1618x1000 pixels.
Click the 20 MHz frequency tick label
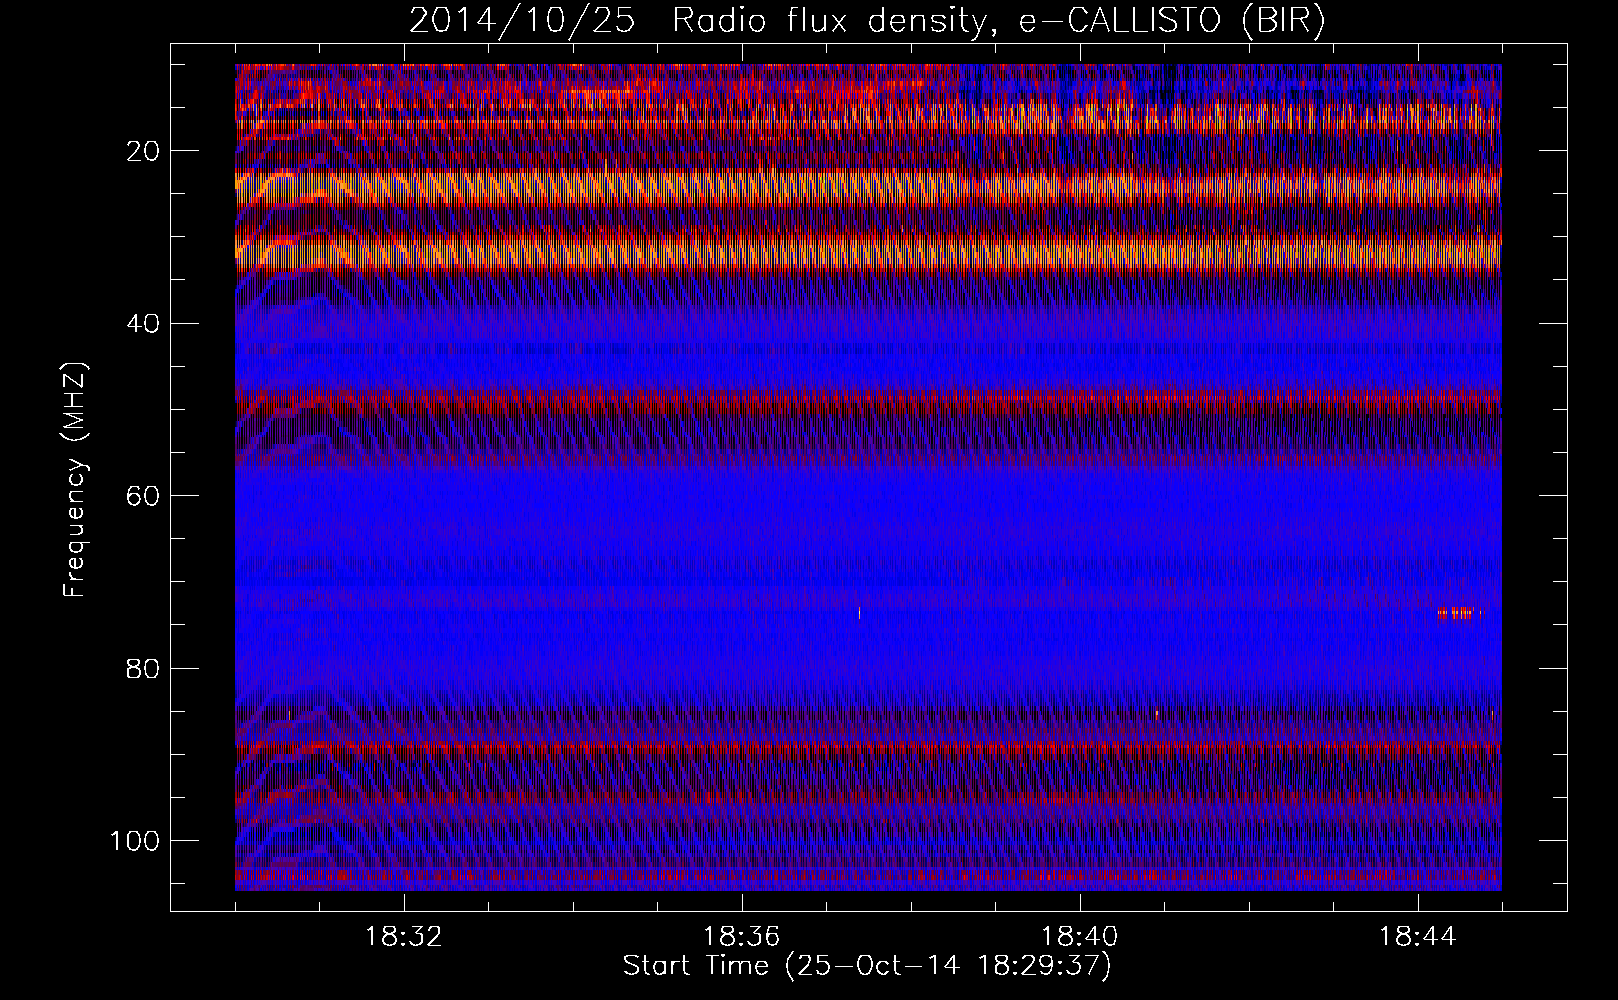click(143, 151)
